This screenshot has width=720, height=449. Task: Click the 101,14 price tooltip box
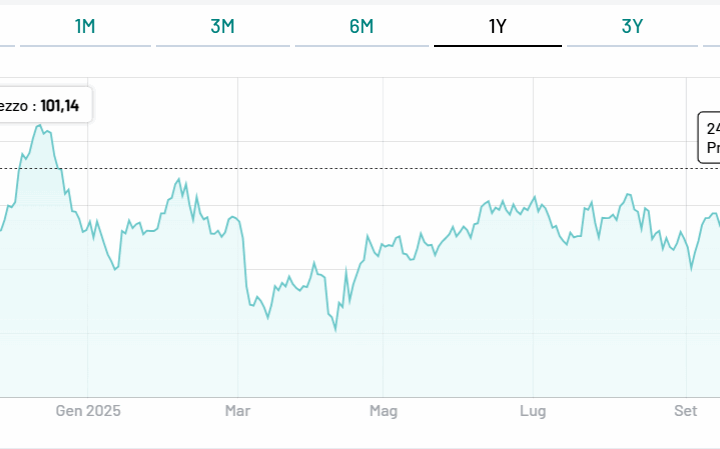(x=45, y=104)
